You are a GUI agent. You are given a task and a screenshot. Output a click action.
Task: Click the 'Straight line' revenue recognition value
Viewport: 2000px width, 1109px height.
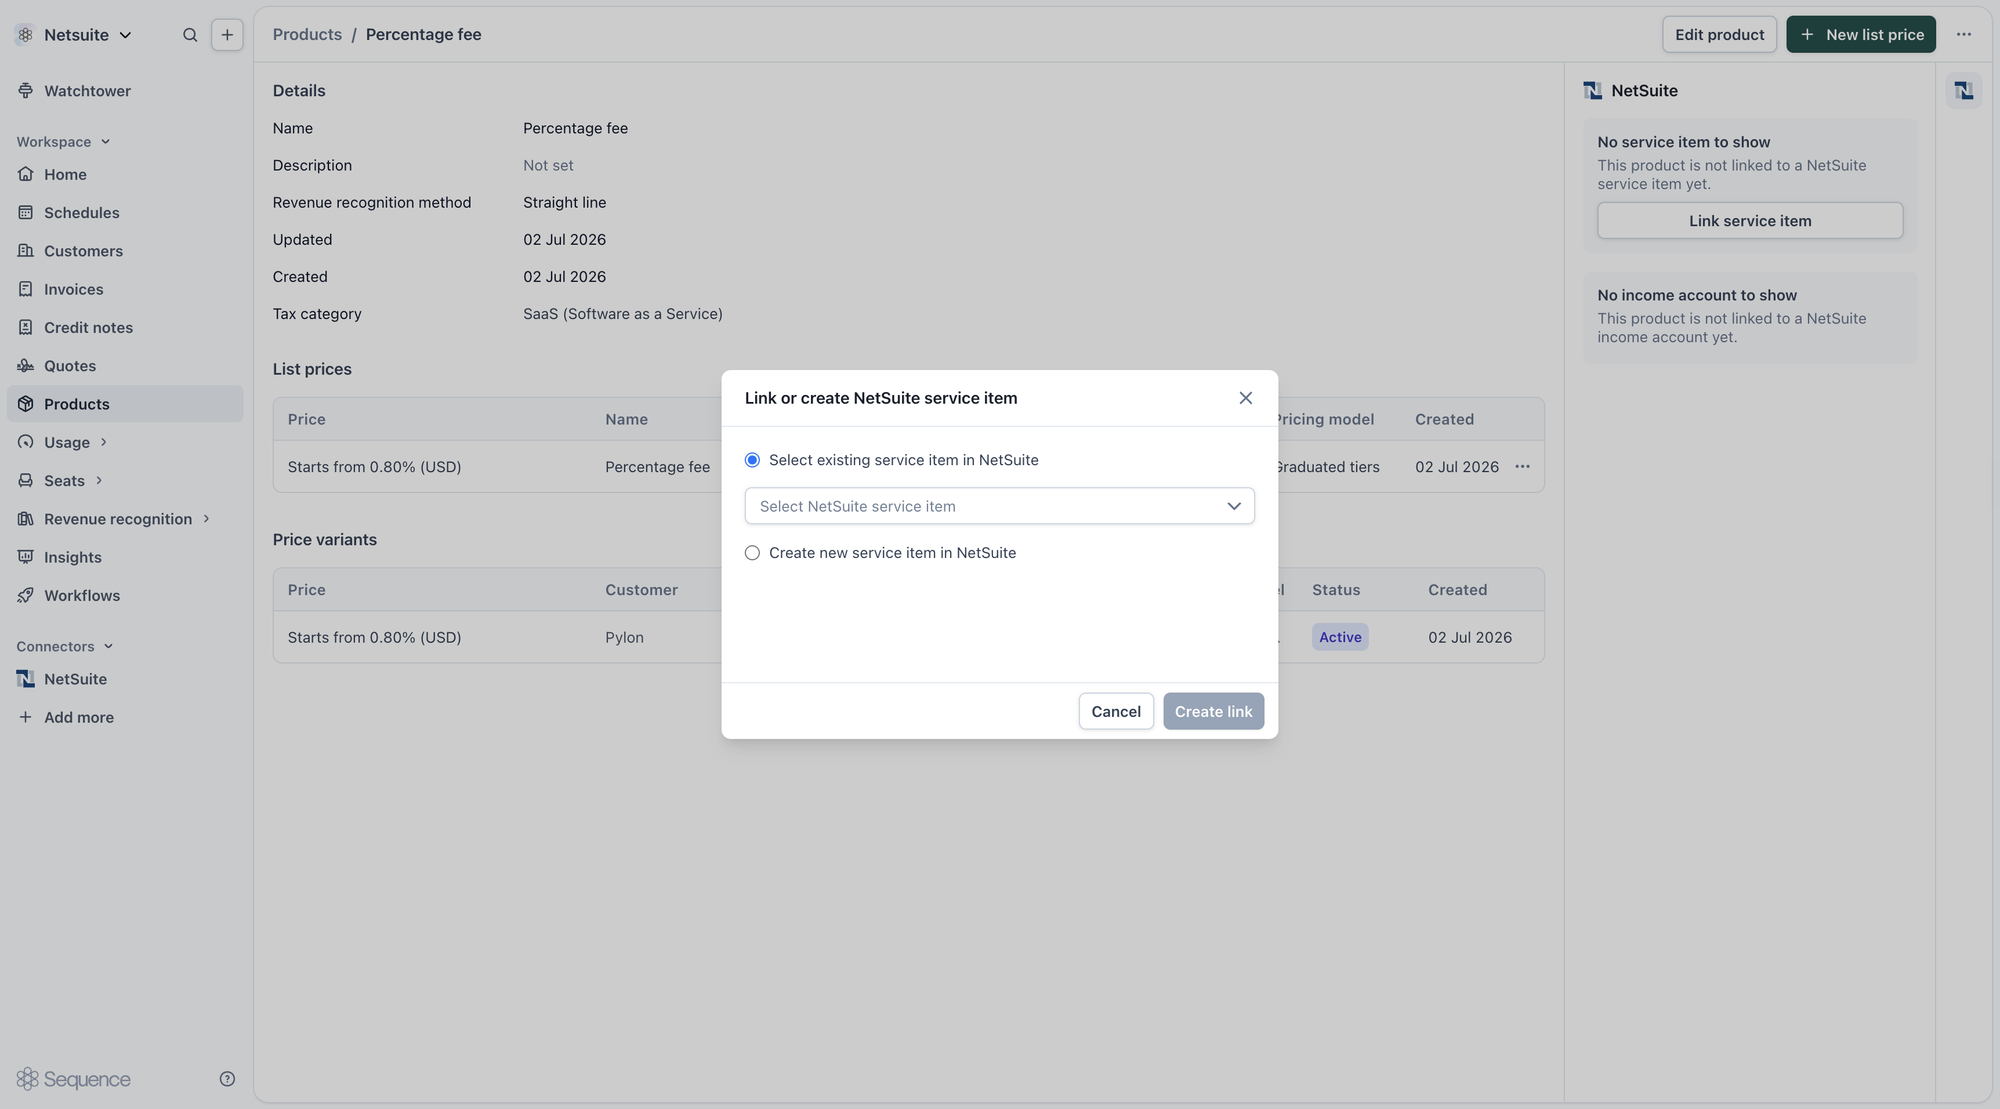click(565, 202)
